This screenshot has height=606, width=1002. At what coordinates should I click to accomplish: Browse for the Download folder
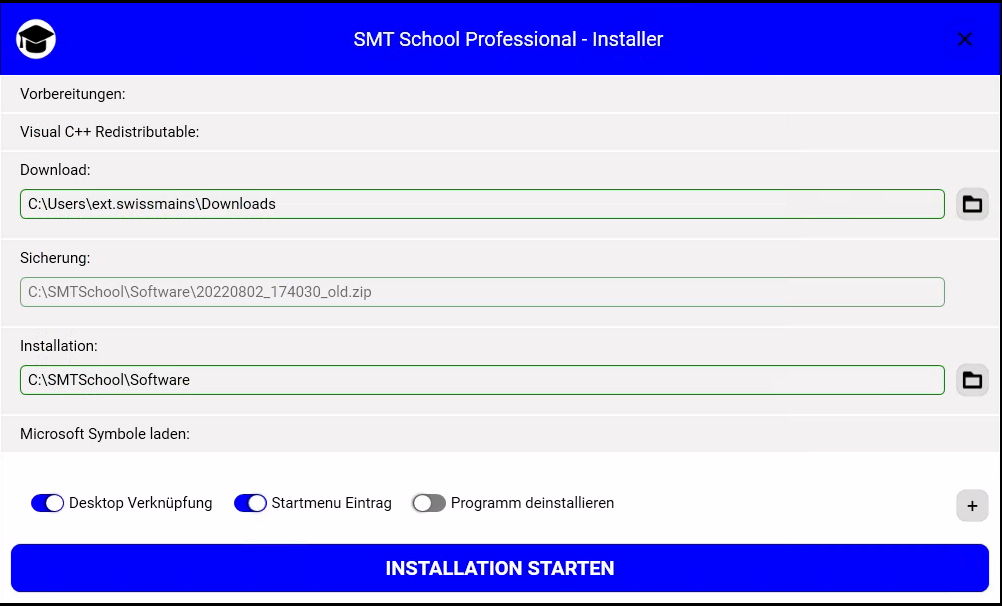[972, 204]
